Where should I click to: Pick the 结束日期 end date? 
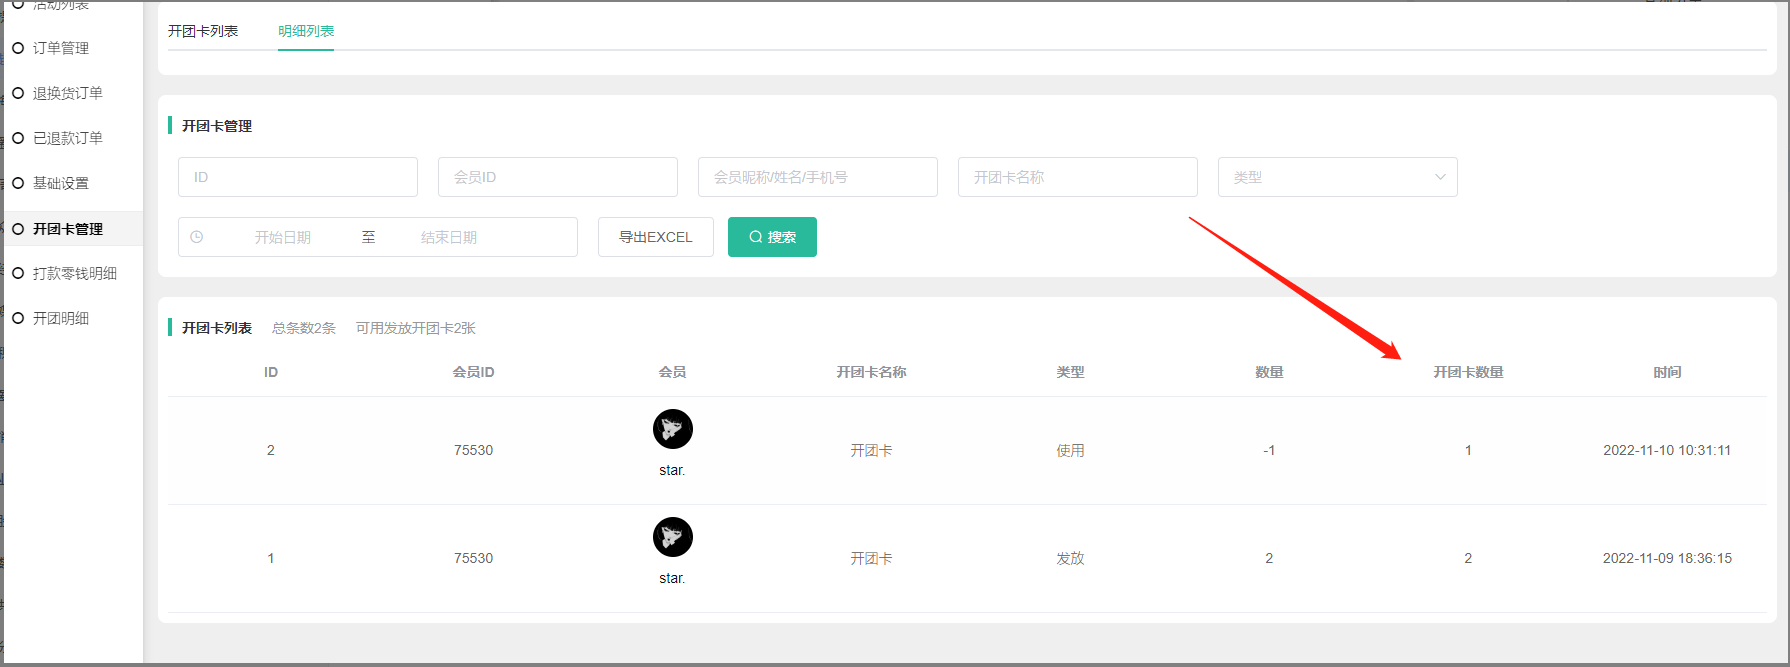coord(449,237)
